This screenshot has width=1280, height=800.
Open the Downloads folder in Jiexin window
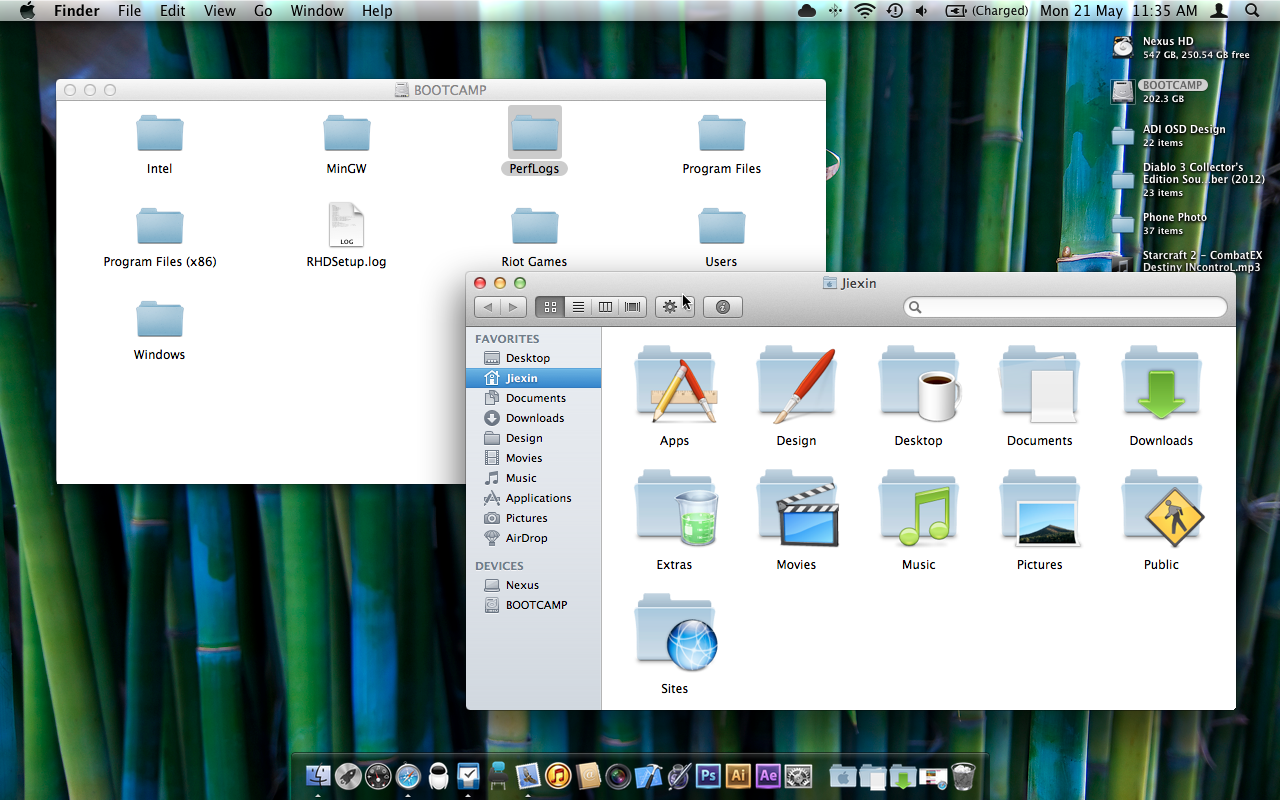tap(1161, 387)
